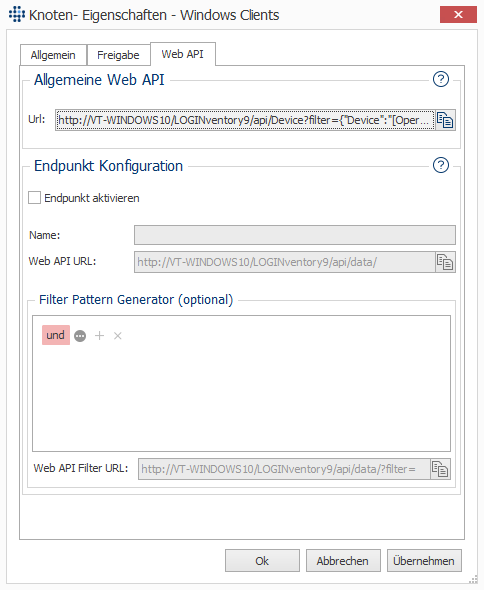
Task: Switch to the Allgemein tab
Action: point(53,55)
